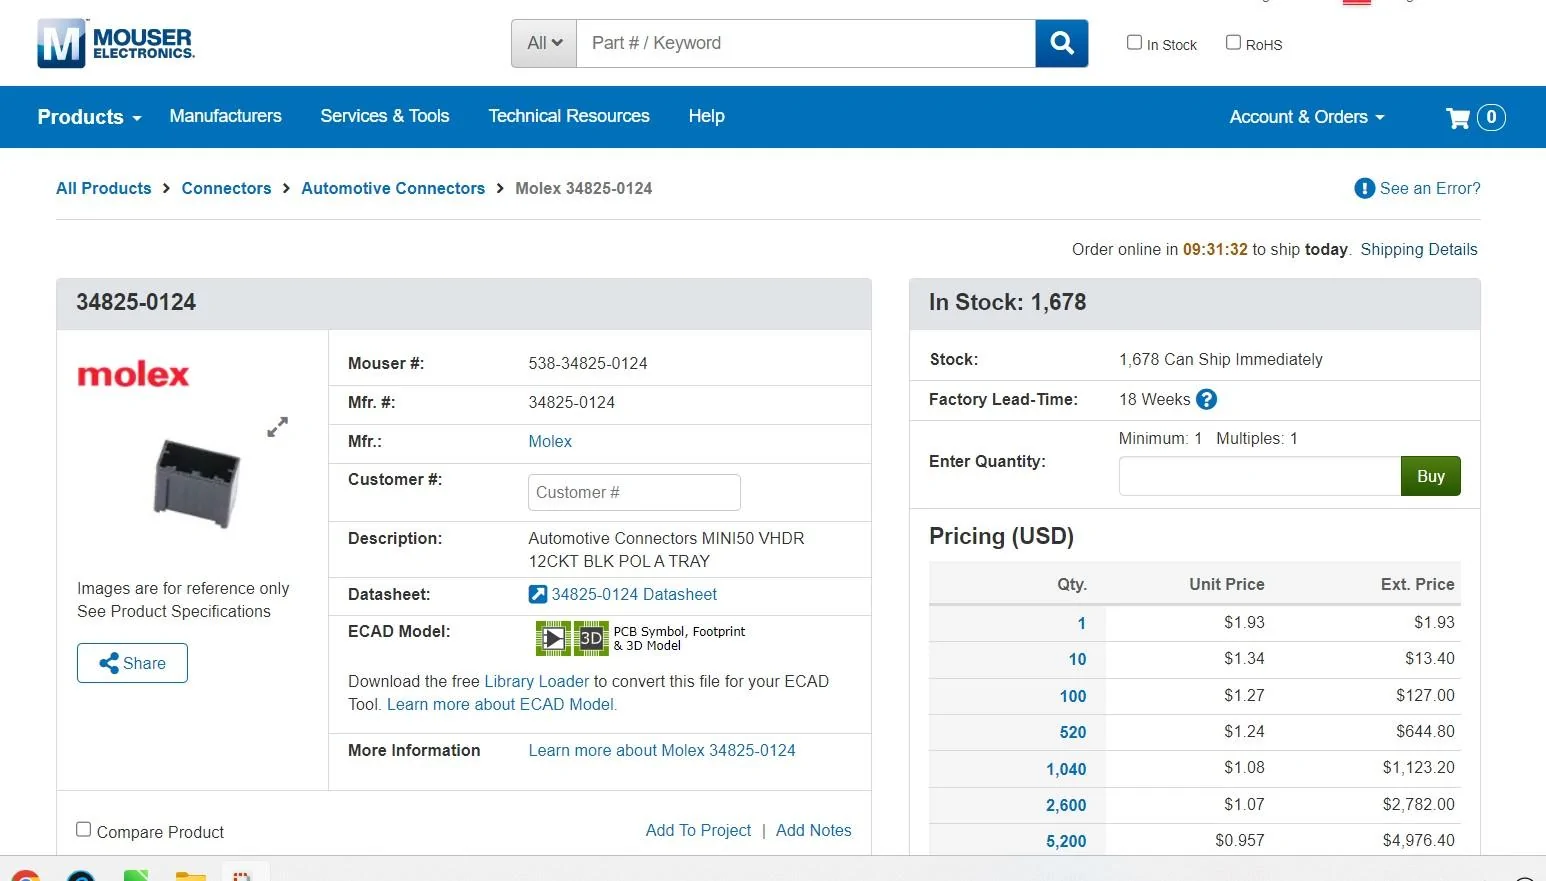Image resolution: width=1546 pixels, height=881 pixels.
Task: Select the 2,600 quantity price break
Action: pyautogui.click(x=1066, y=805)
